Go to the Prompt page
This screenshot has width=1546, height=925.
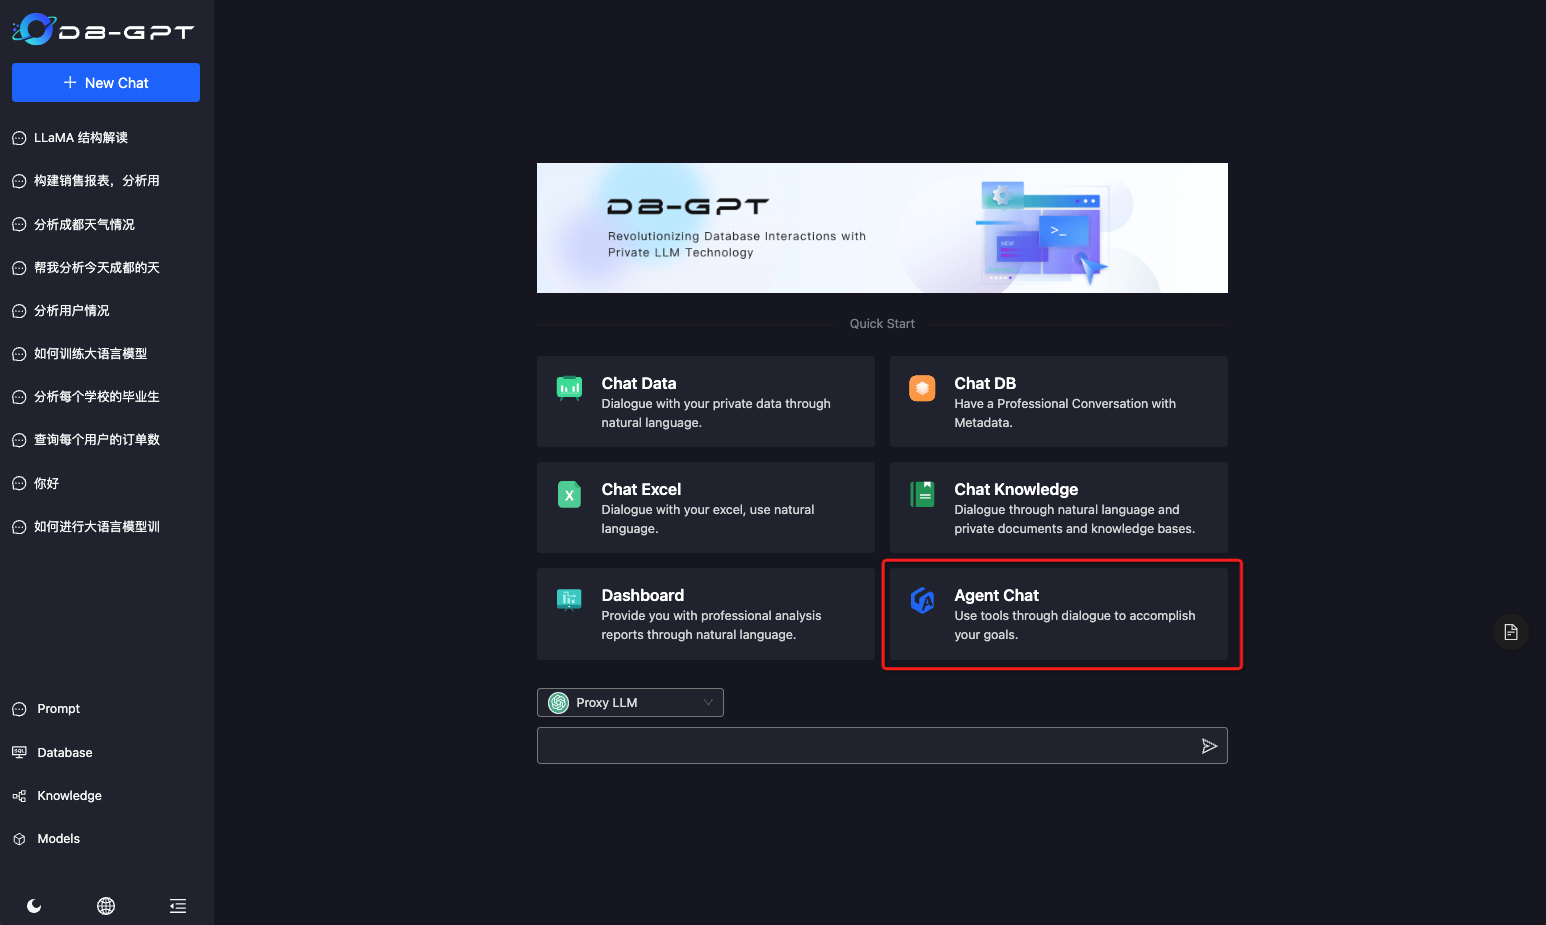[58, 709]
